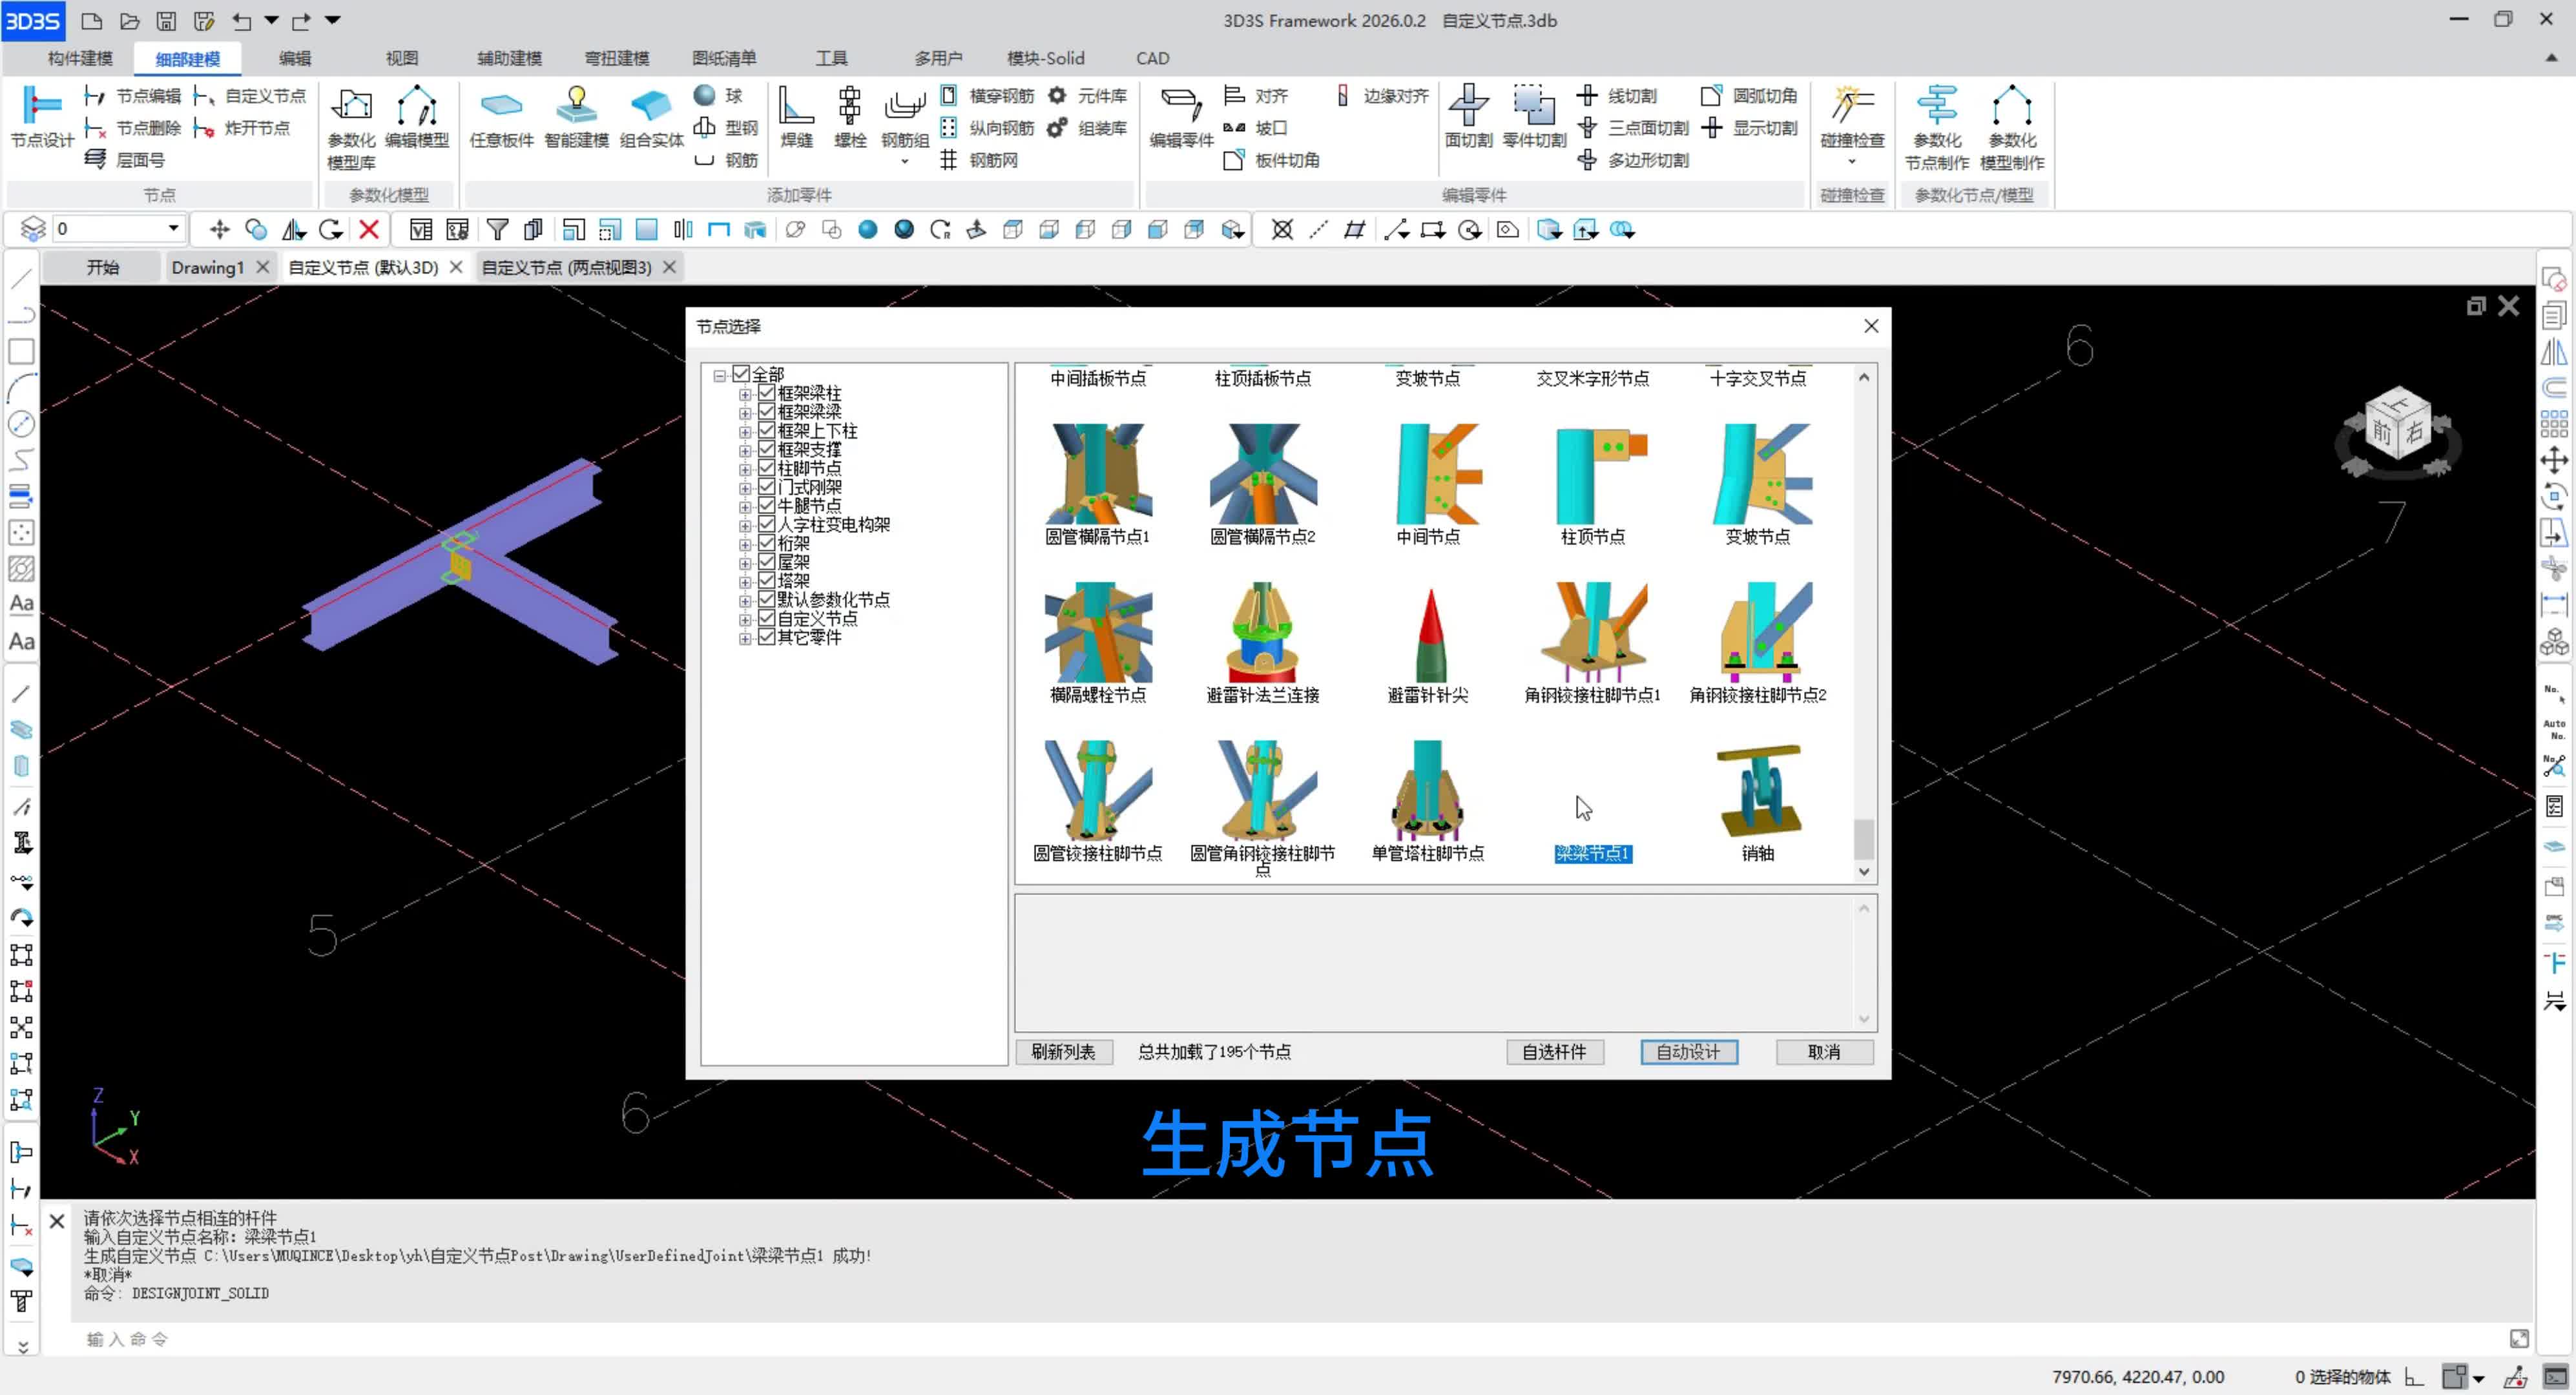The height and width of the screenshot is (1395, 2576).
Task: Toggle the 全部 root checkbox
Action: pyautogui.click(x=741, y=374)
